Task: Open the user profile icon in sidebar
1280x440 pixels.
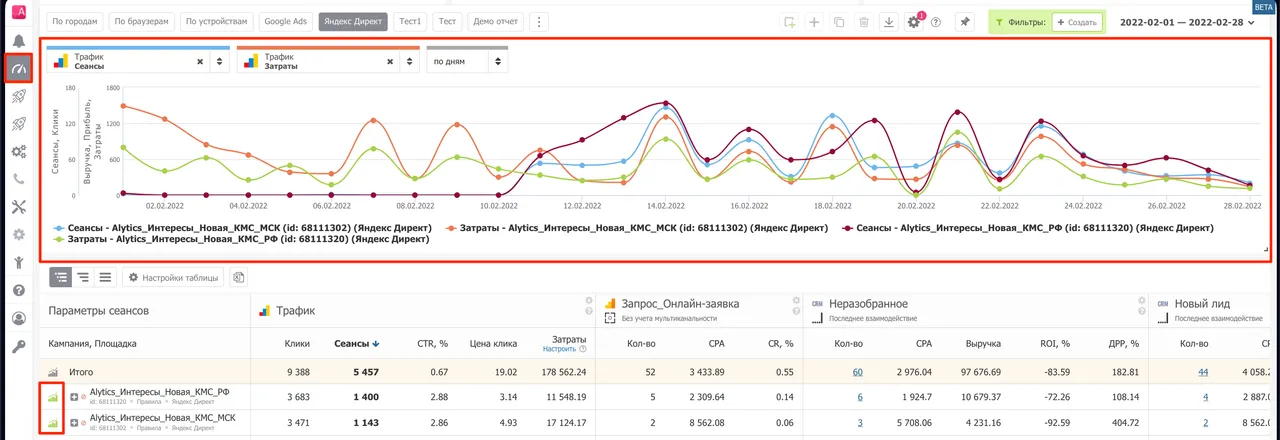Action: coord(19,319)
